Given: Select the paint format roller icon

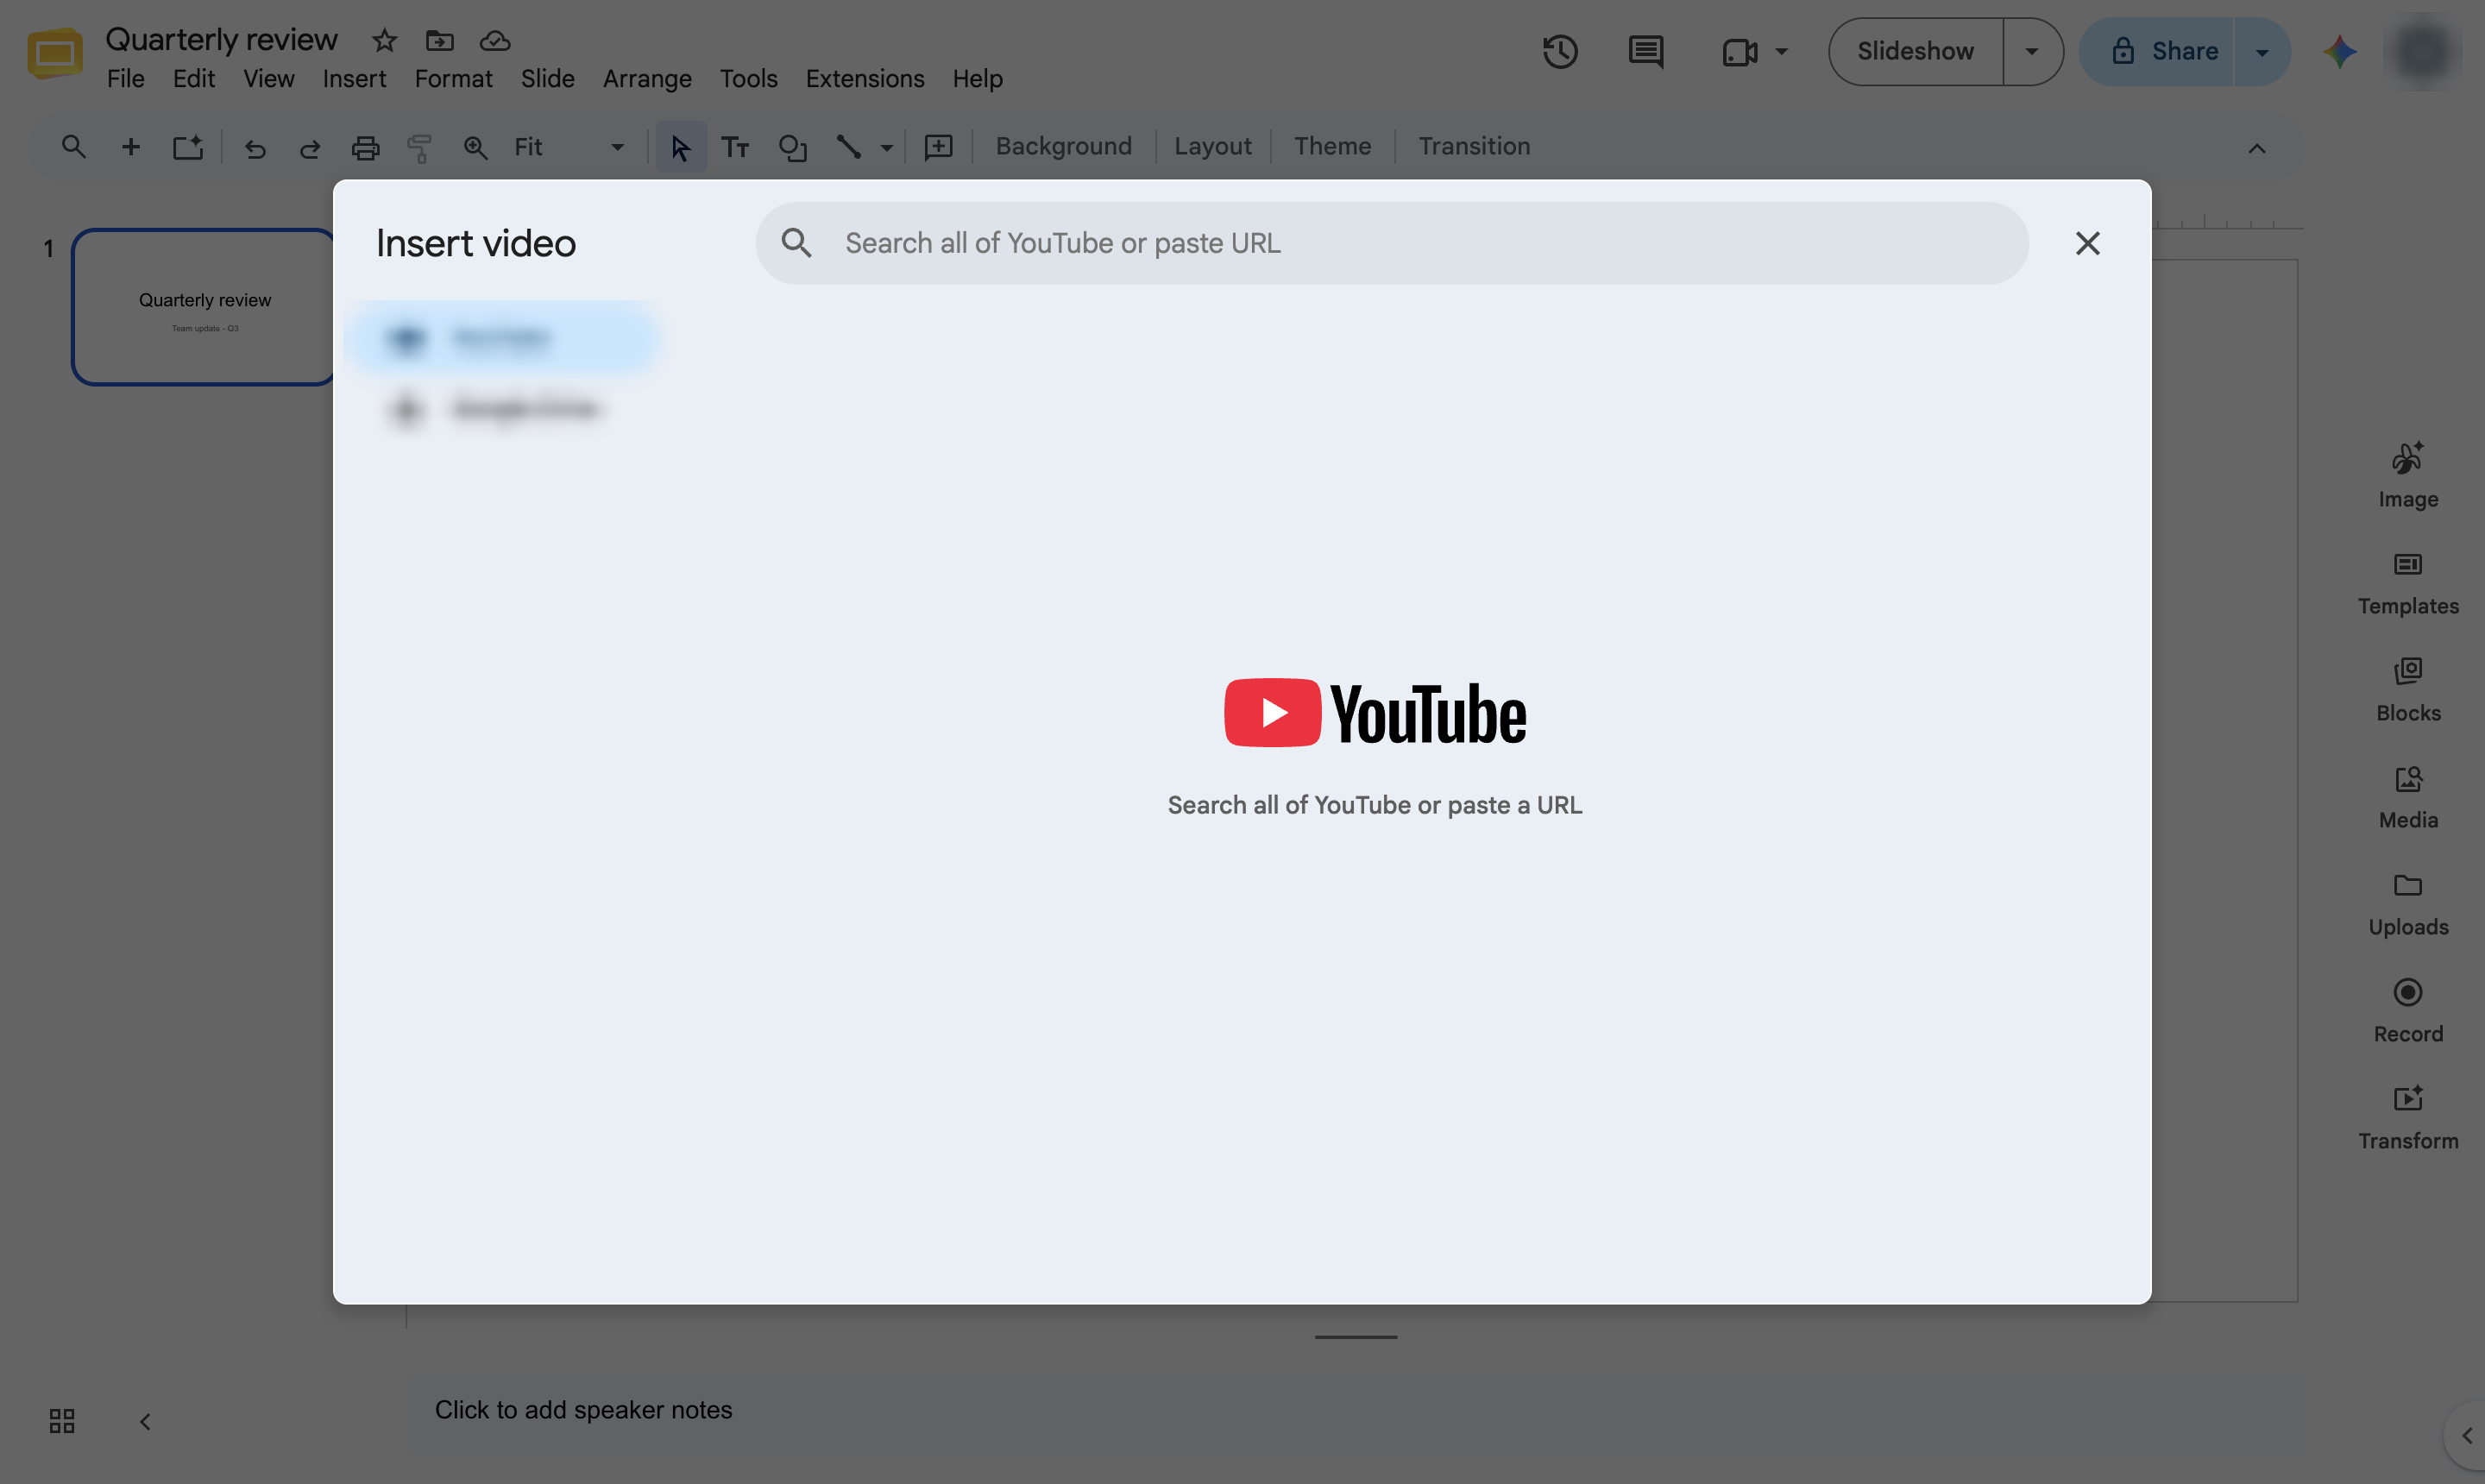Looking at the screenshot, I should pos(420,148).
